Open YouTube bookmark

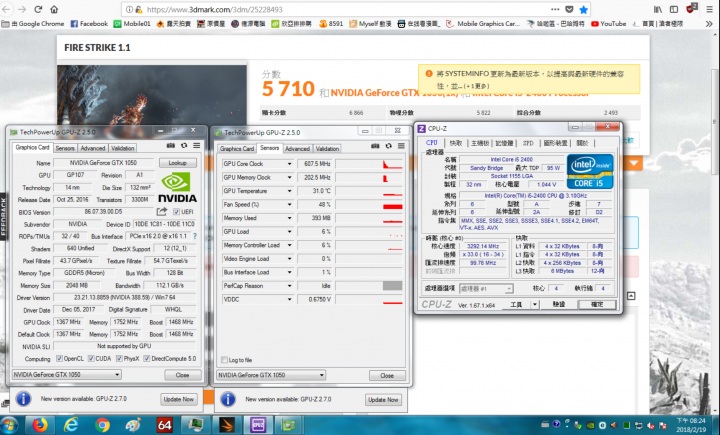tap(608, 23)
